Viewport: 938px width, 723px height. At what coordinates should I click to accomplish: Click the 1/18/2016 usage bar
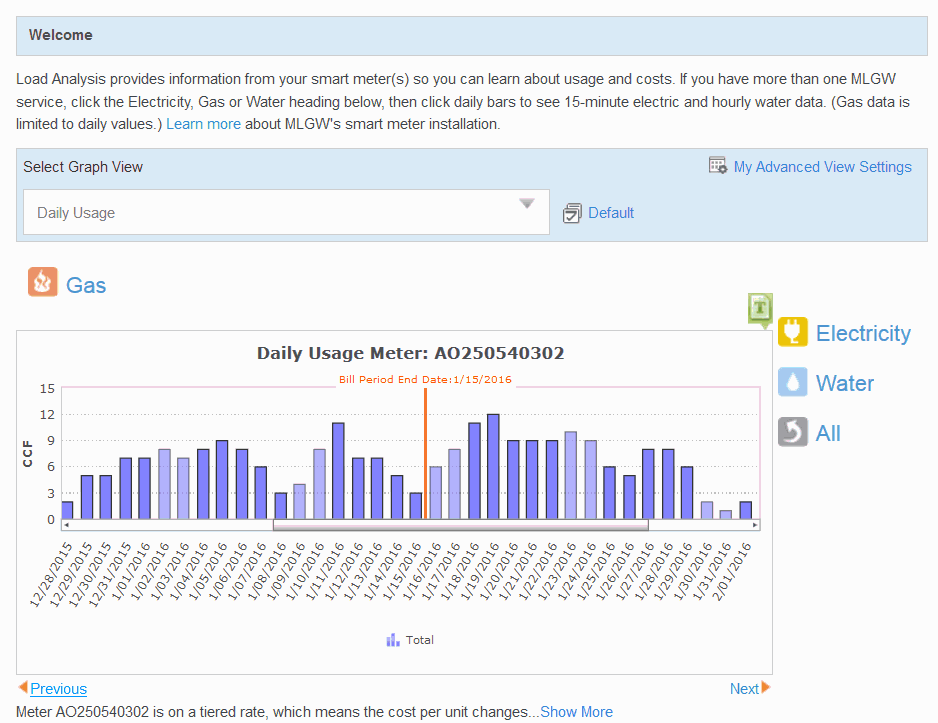pos(474,471)
